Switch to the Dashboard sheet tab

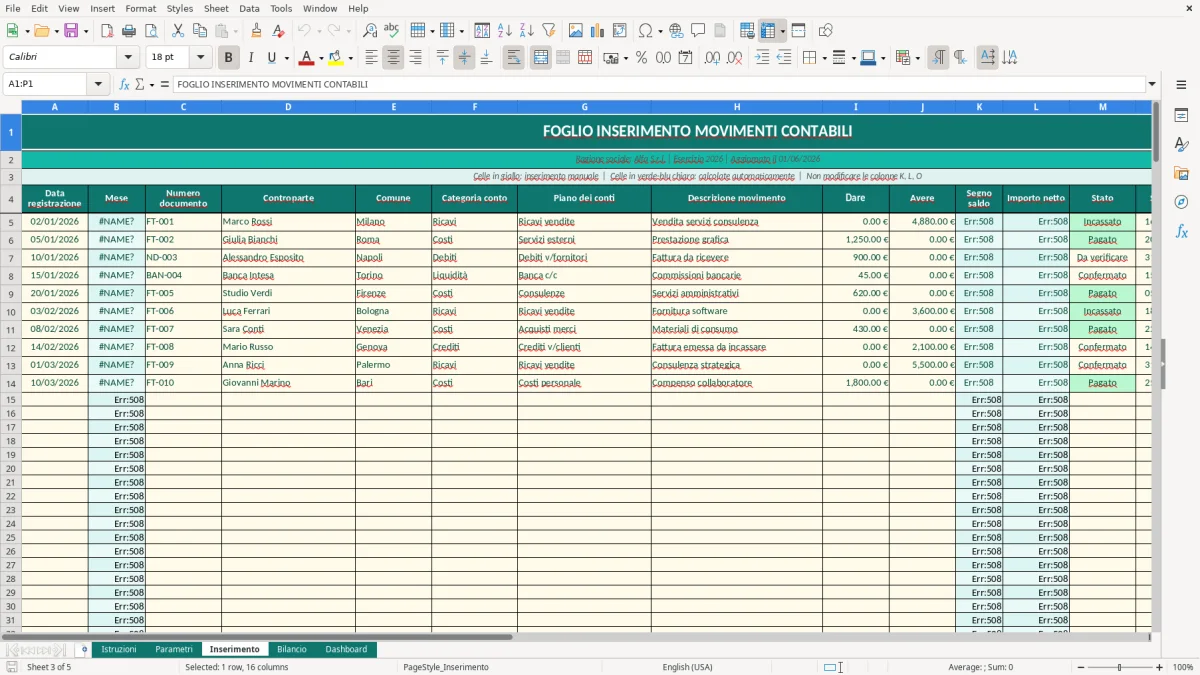[346, 649]
